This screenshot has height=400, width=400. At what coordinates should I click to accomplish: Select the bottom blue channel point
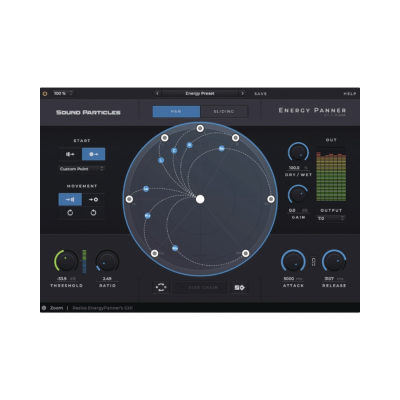[175, 248]
